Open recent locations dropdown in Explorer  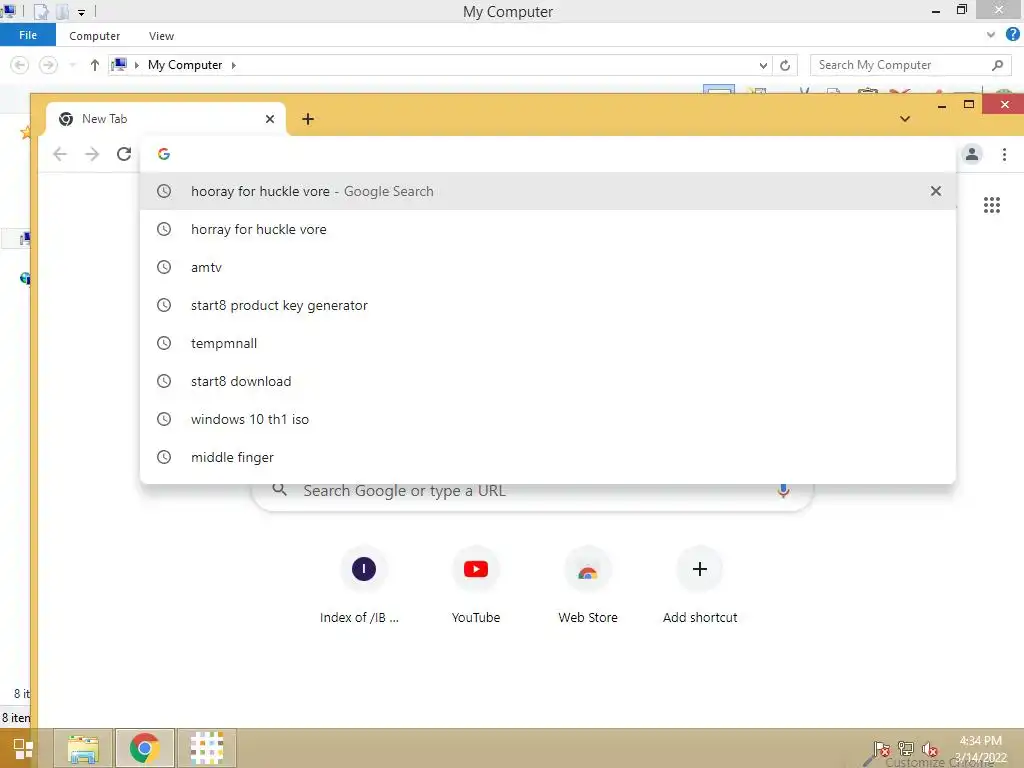[x=72, y=65]
